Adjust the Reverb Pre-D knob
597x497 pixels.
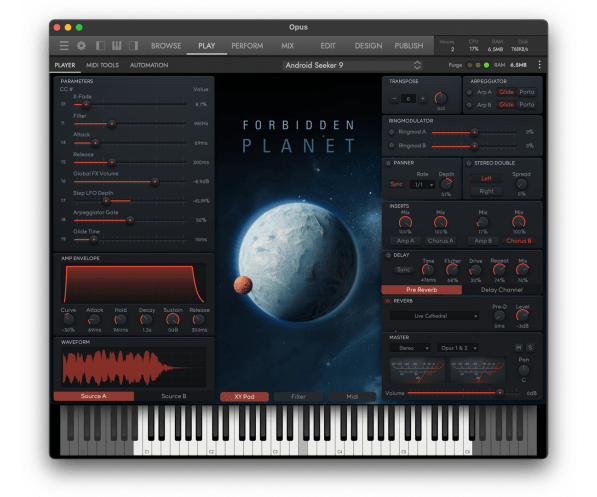[x=499, y=316]
